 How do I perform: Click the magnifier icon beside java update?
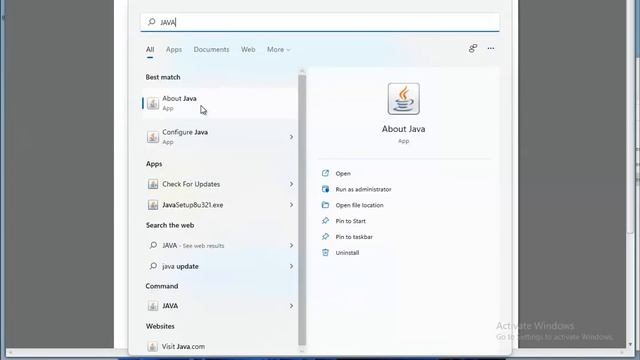click(153, 266)
